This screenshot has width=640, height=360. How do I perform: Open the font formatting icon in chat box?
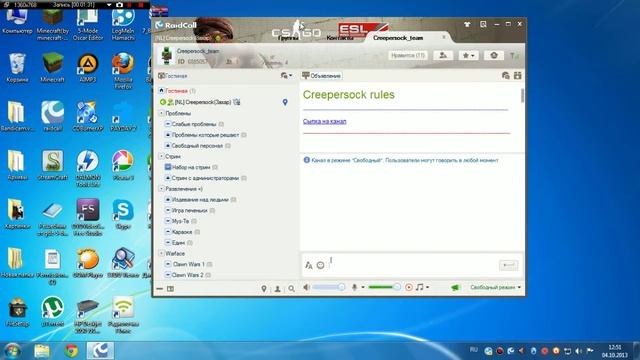[309, 265]
